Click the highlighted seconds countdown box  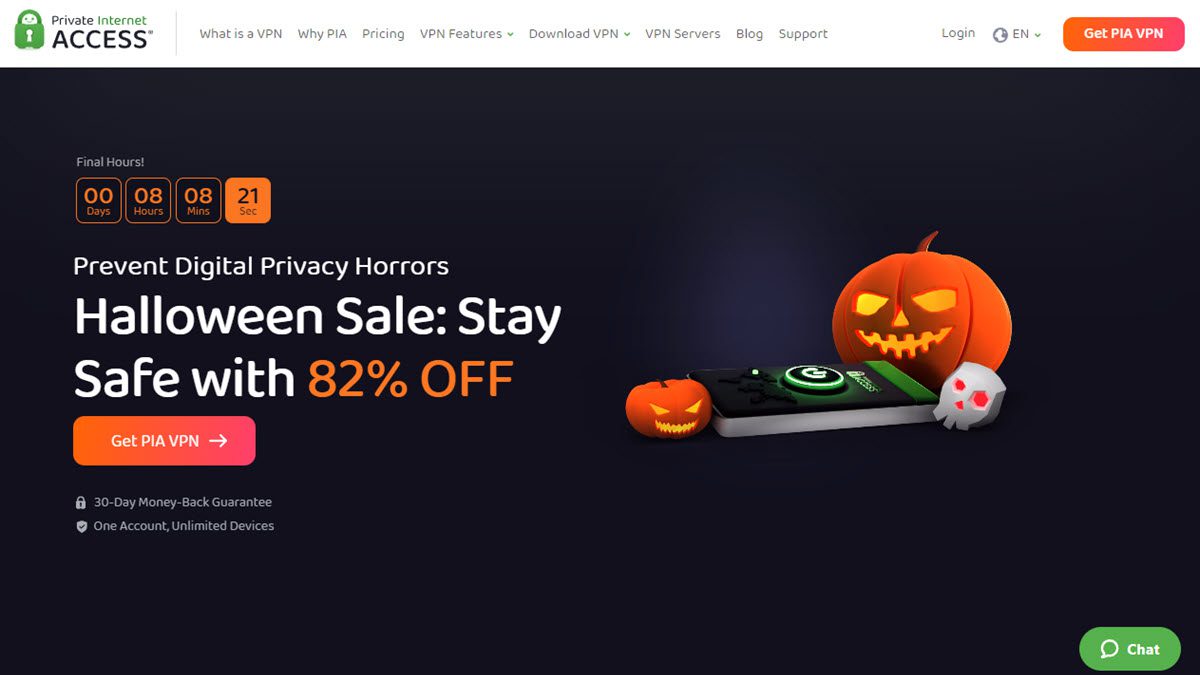(x=248, y=201)
